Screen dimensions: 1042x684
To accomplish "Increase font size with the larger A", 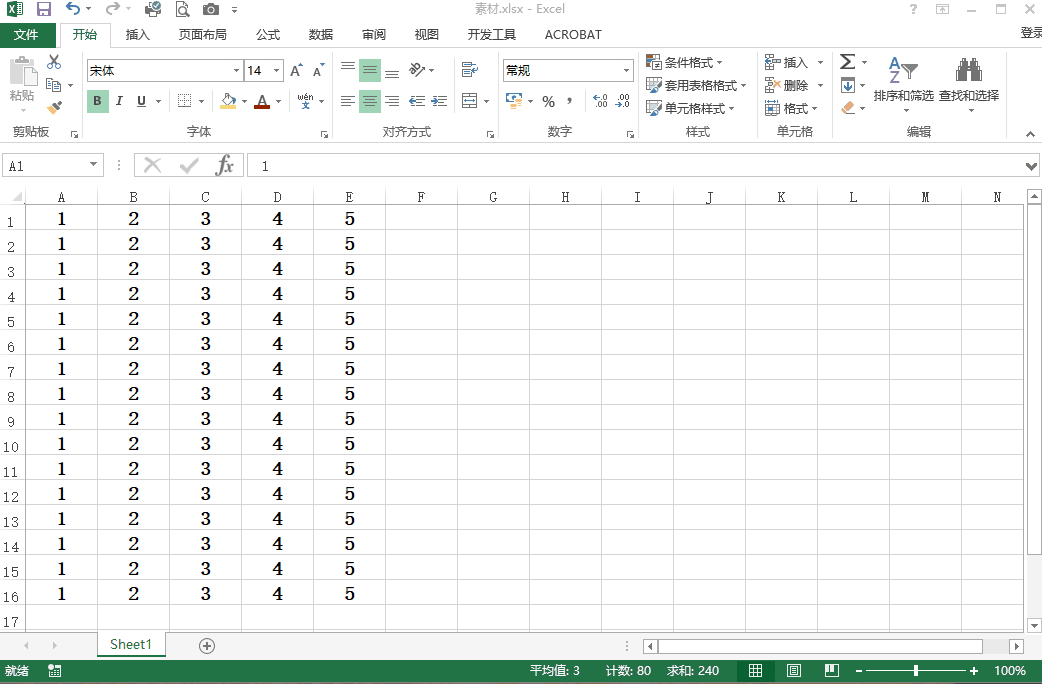I will pyautogui.click(x=296, y=70).
